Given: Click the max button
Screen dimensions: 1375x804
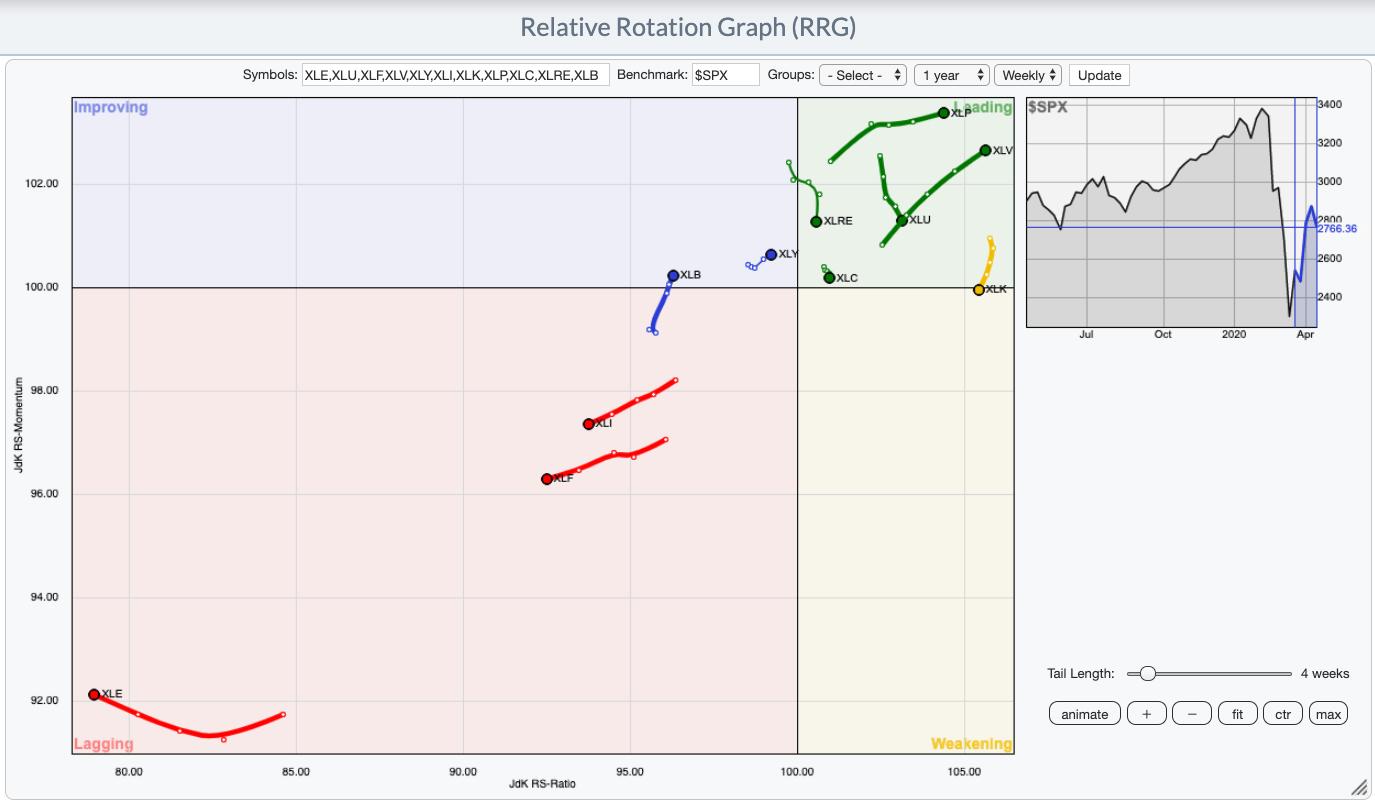Looking at the screenshot, I should pyautogui.click(x=1328, y=714).
